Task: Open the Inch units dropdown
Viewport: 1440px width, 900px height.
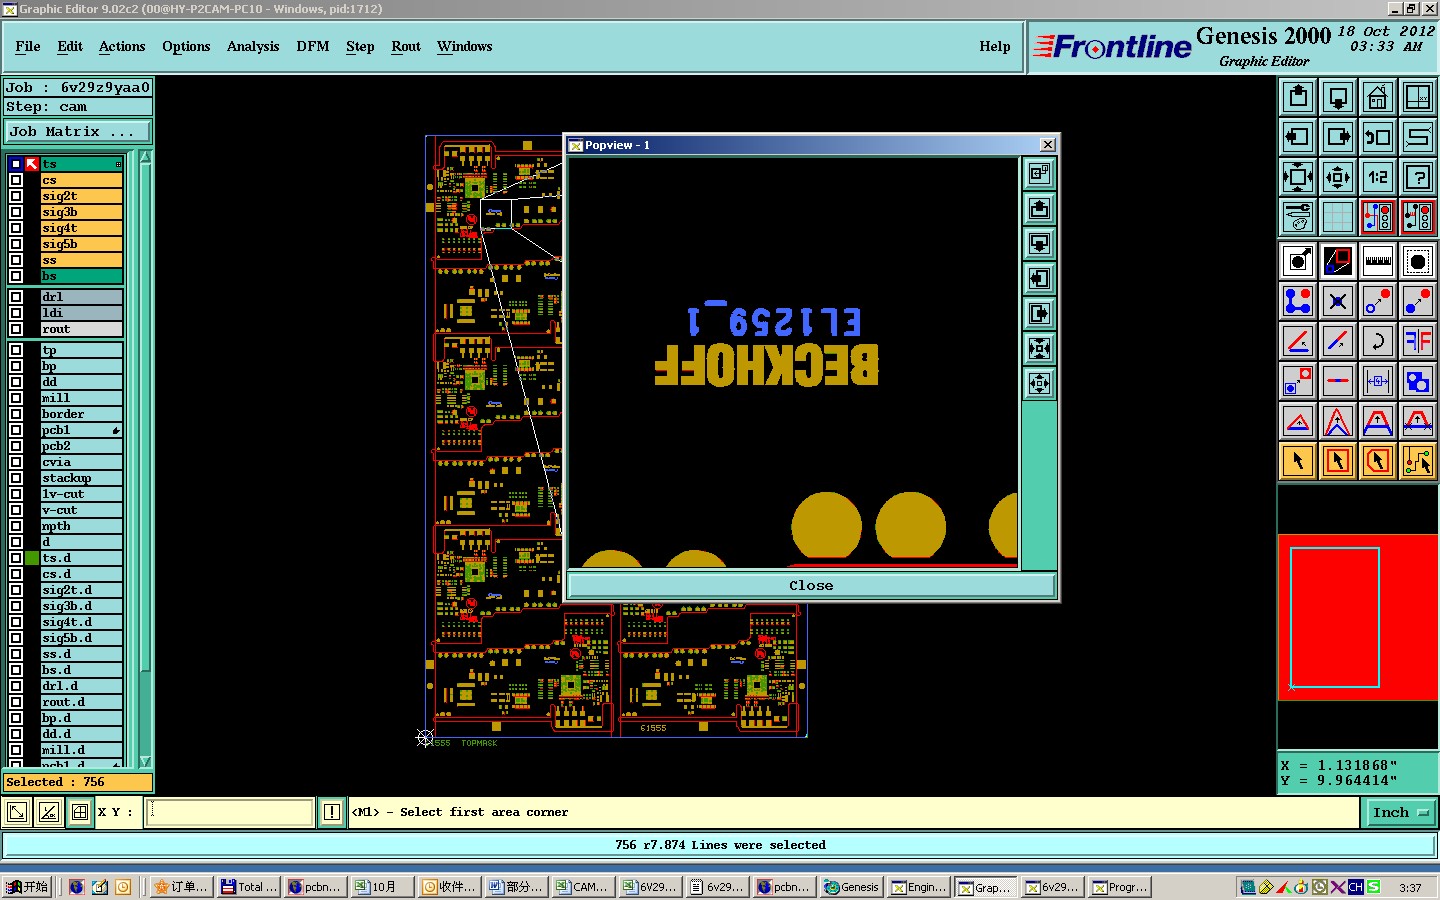Action: click(x=1400, y=812)
